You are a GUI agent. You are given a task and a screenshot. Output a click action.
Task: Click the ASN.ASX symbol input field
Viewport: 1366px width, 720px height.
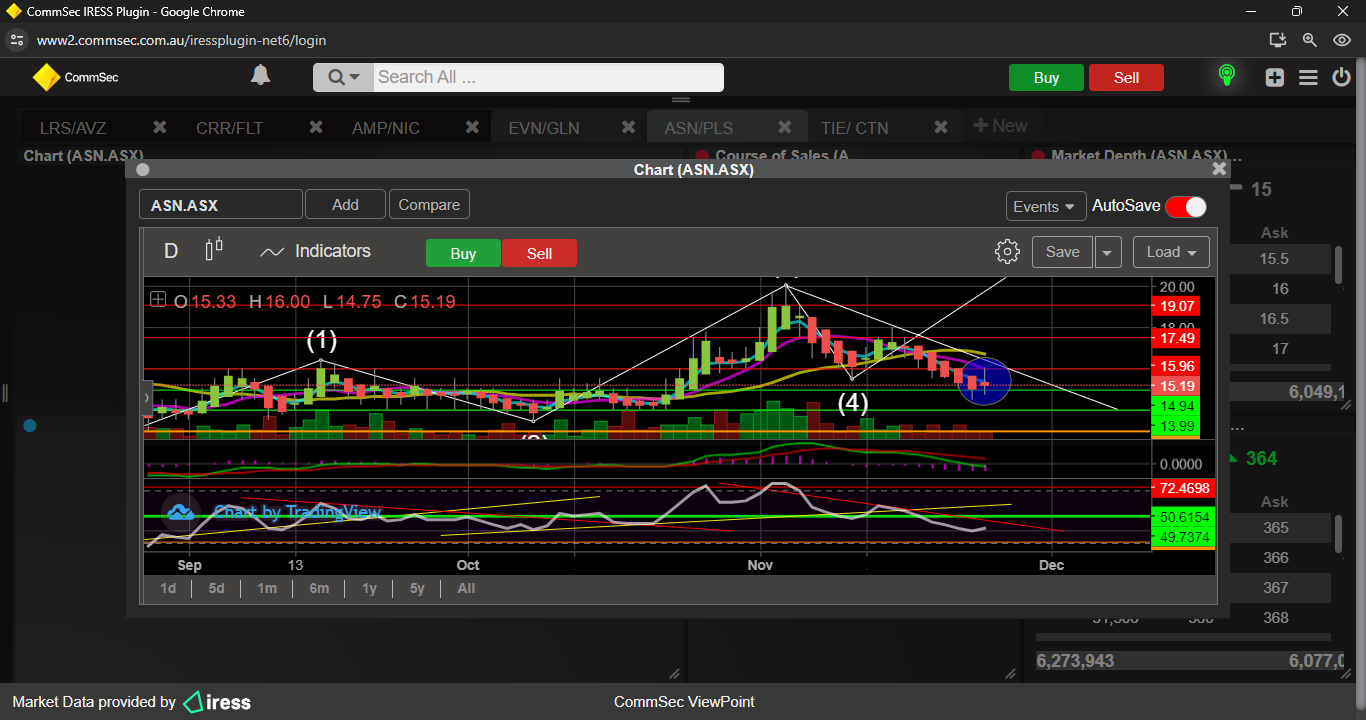220,205
